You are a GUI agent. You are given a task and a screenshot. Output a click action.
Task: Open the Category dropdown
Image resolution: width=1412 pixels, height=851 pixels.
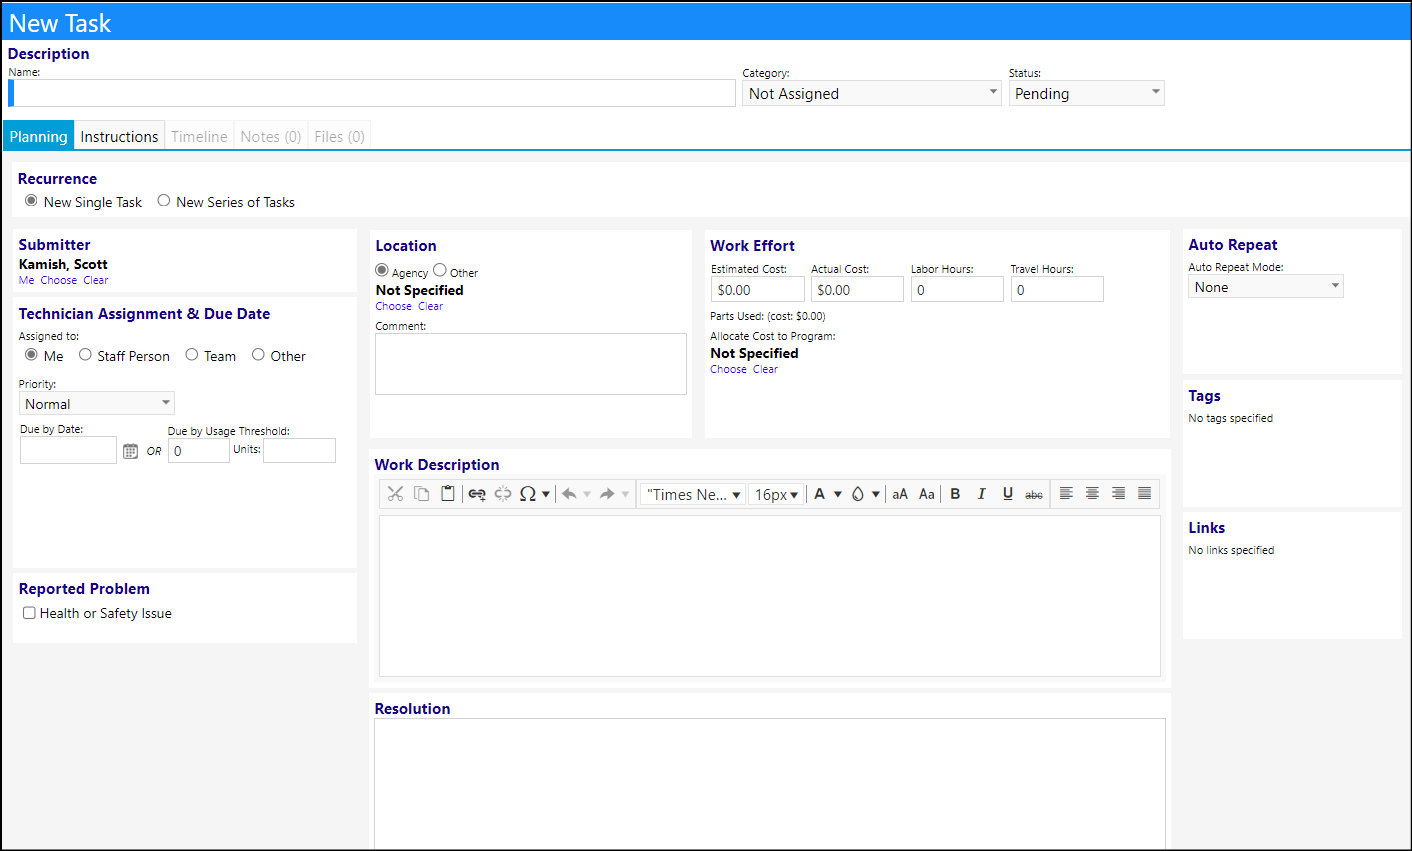click(871, 93)
